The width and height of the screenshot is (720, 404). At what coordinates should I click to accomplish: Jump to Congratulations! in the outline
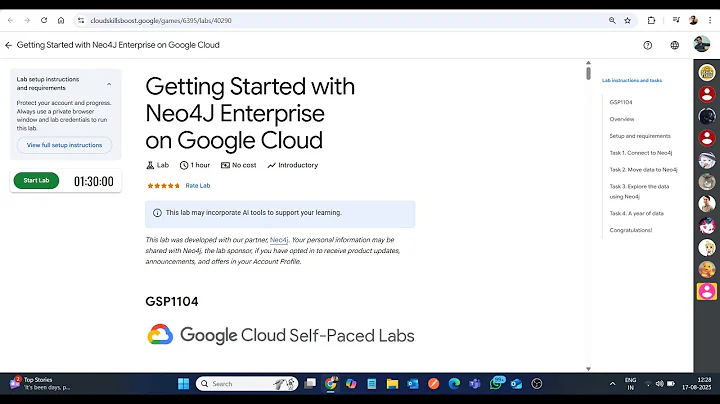click(630, 230)
